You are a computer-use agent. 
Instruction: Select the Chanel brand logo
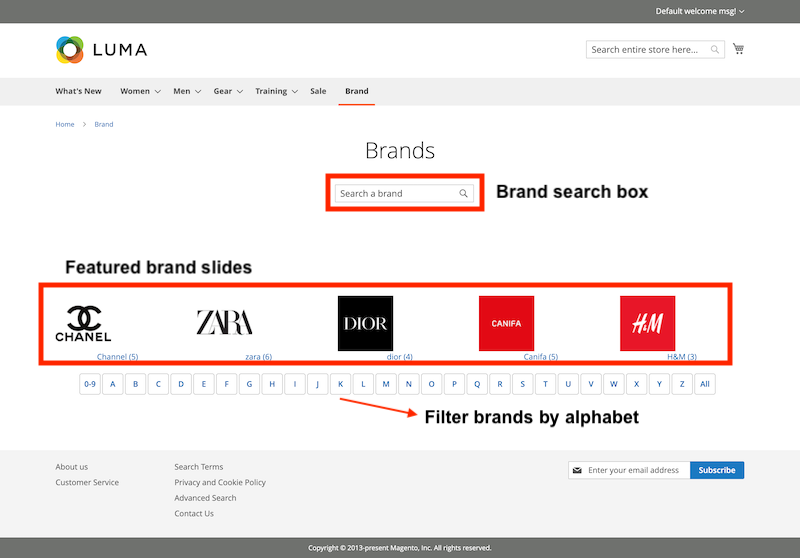(83, 323)
